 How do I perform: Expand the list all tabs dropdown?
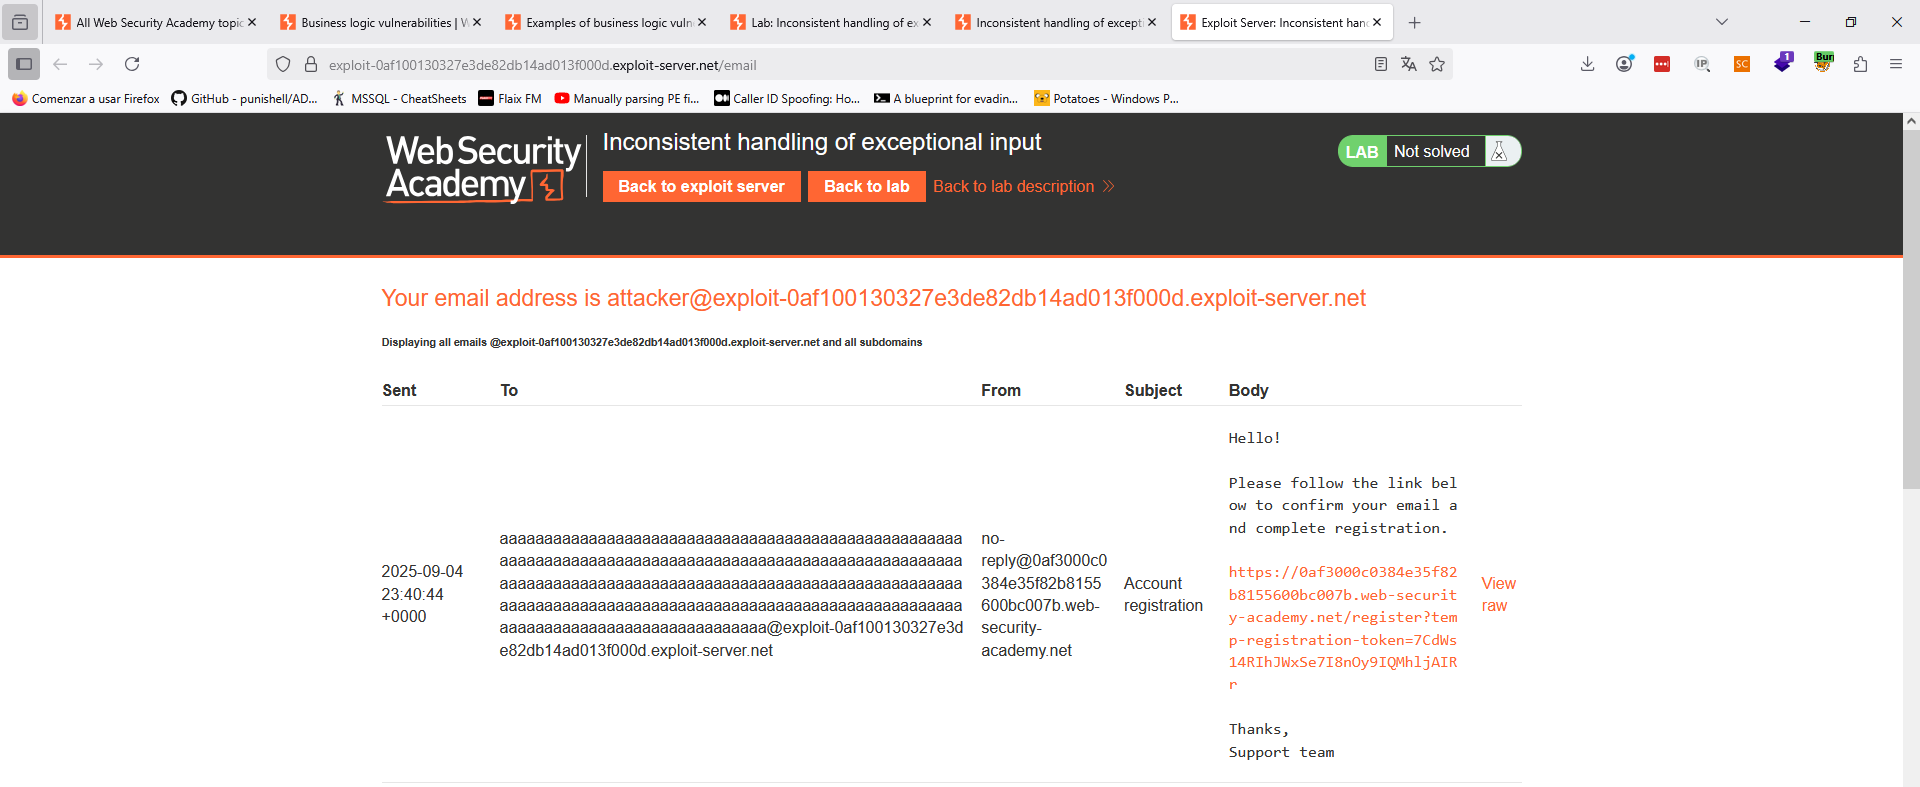pos(1722,22)
